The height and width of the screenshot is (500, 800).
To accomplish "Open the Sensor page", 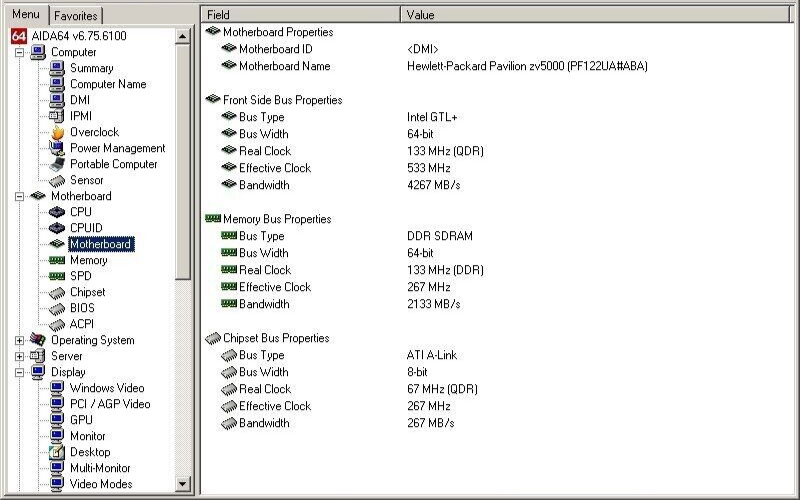I will 86,180.
